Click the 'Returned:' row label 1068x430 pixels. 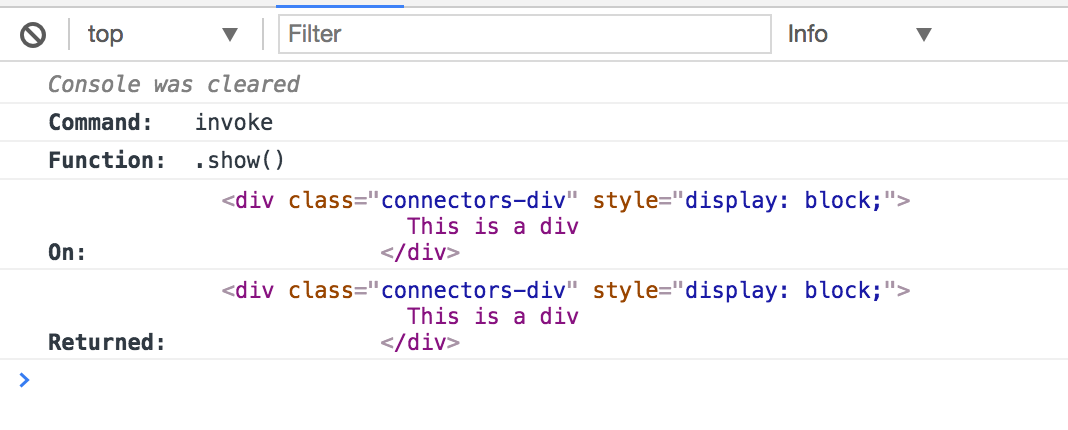point(106,343)
